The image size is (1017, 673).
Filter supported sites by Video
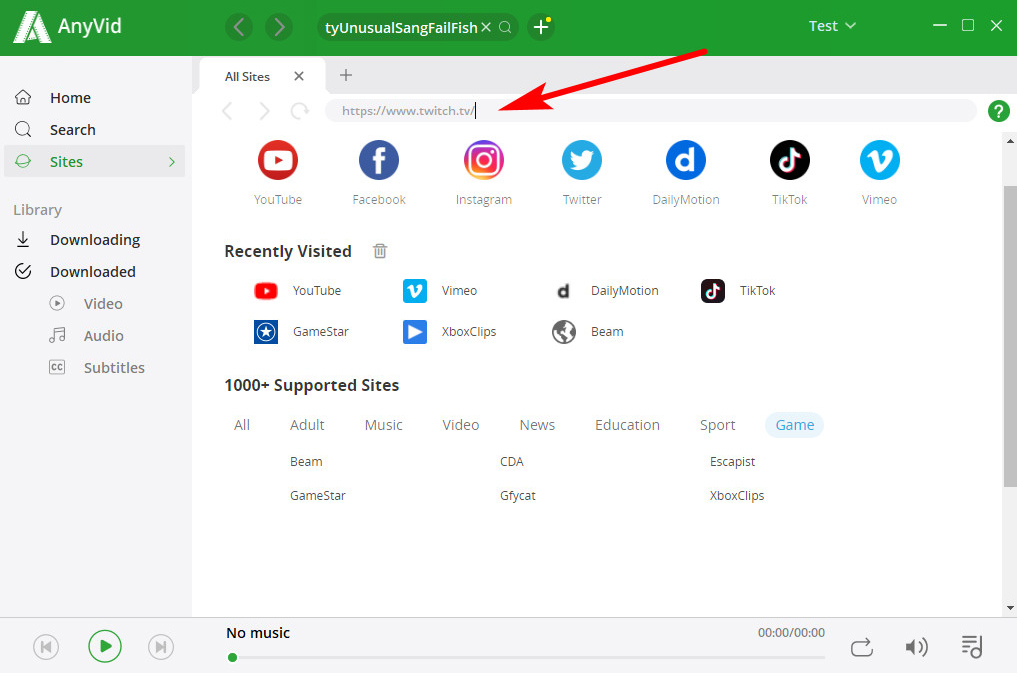point(461,425)
